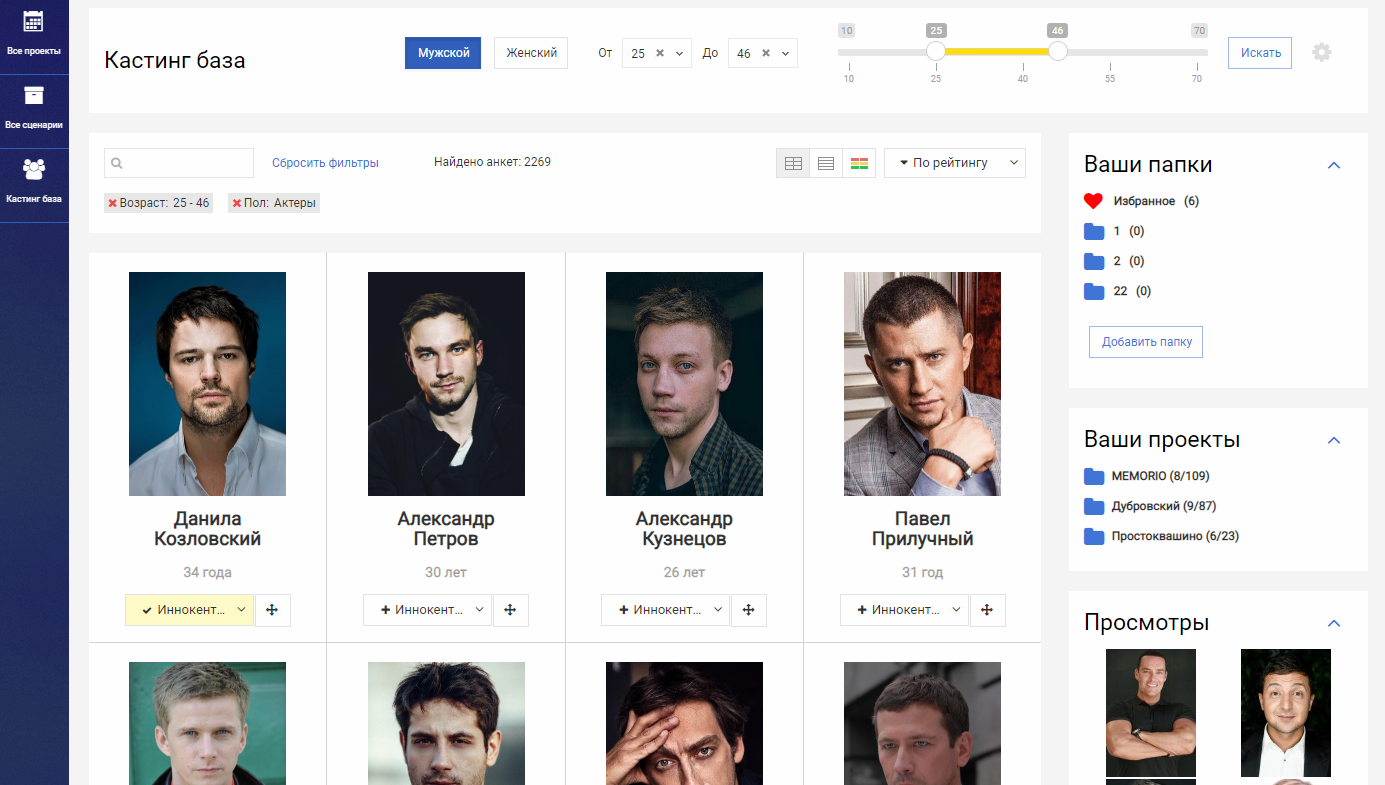
Task: Remove the Пол: Актеры filter tag
Action: point(236,203)
